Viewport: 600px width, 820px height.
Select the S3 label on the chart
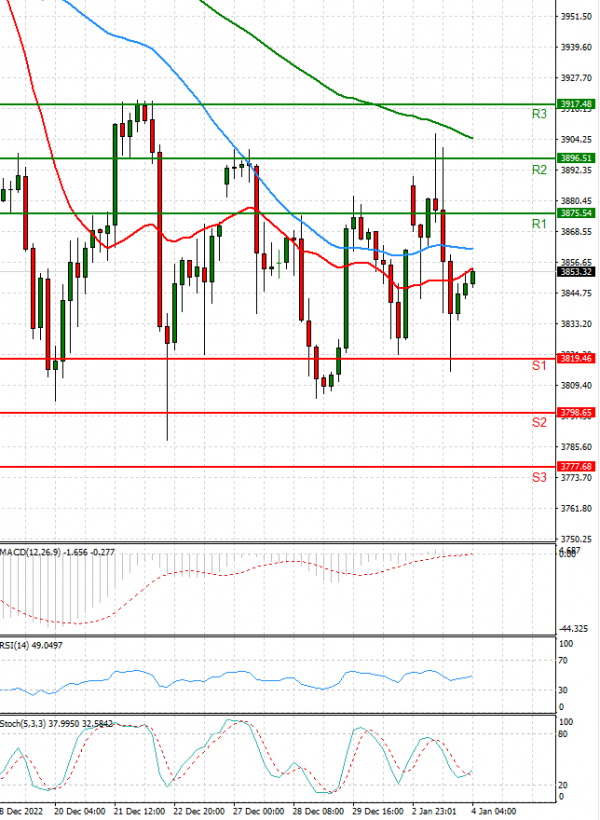[x=539, y=477]
